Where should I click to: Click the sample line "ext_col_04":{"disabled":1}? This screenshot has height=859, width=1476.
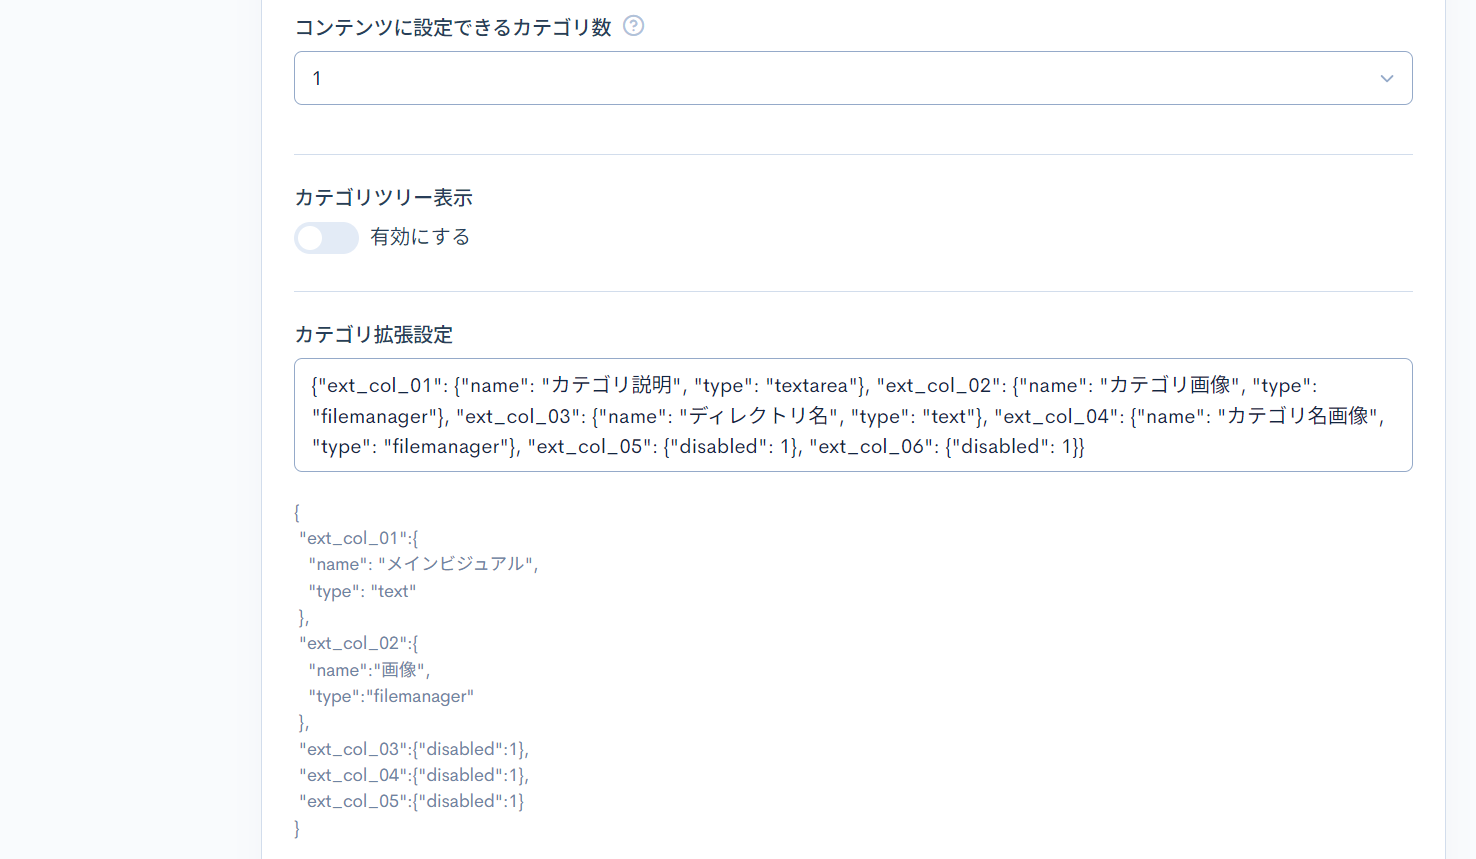tap(413, 775)
